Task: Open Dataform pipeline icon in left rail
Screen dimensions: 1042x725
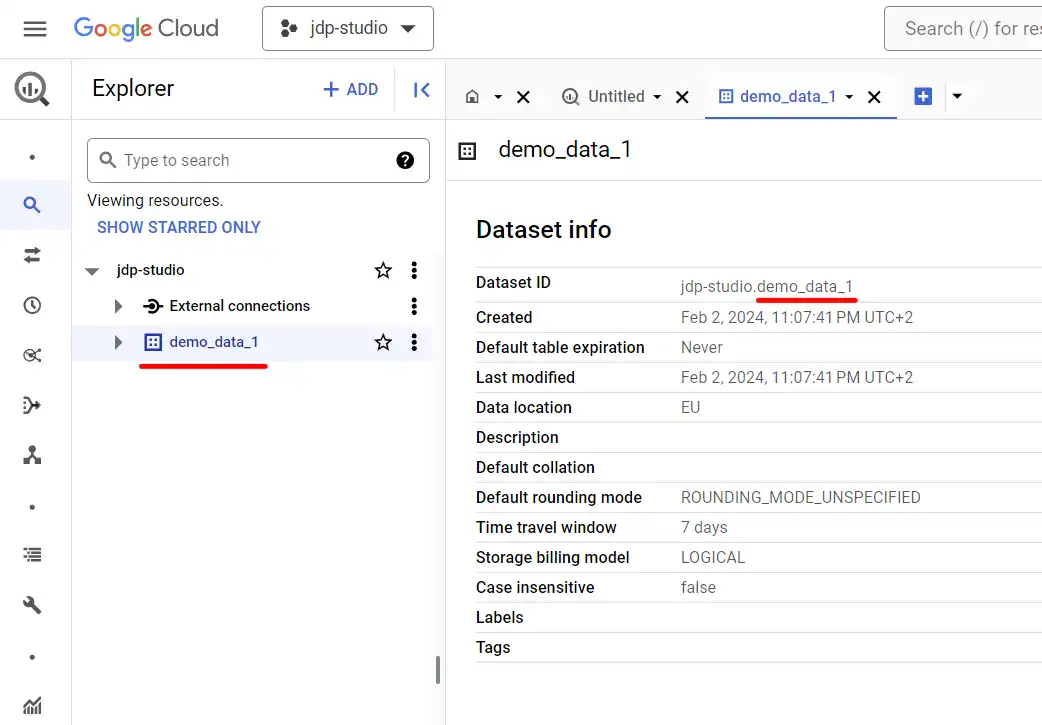Action: (x=32, y=405)
